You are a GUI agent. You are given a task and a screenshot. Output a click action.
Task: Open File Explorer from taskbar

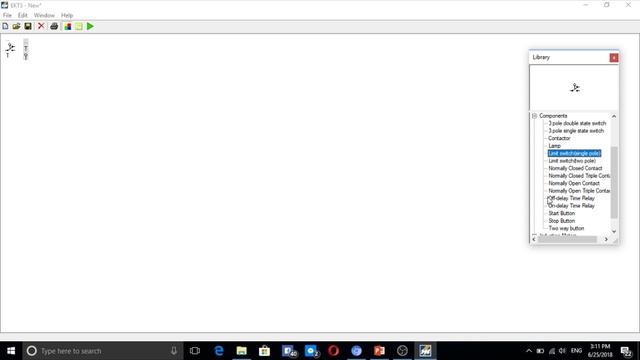click(x=242, y=351)
